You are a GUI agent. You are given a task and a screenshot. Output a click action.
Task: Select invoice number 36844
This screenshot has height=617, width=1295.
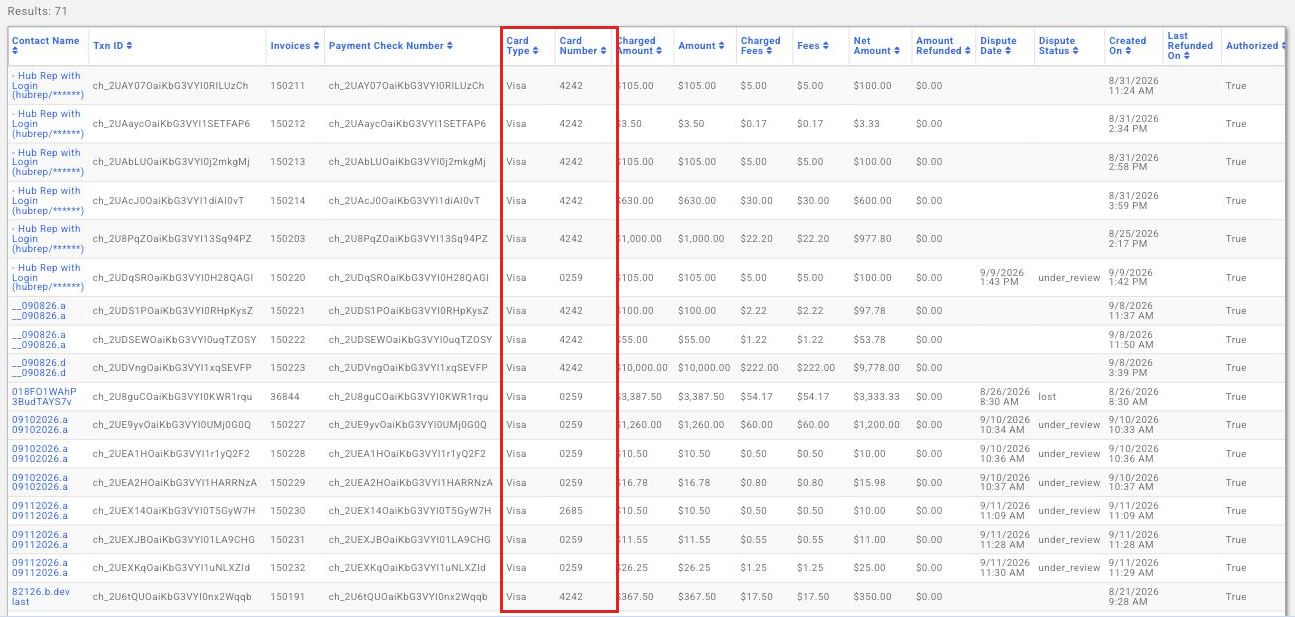tap(284, 397)
